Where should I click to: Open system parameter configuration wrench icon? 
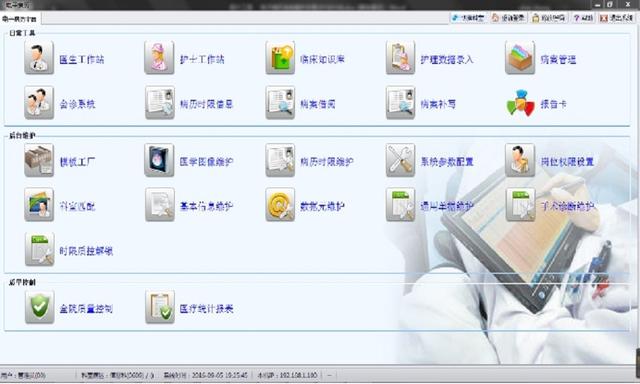click(x=400, y=160)
